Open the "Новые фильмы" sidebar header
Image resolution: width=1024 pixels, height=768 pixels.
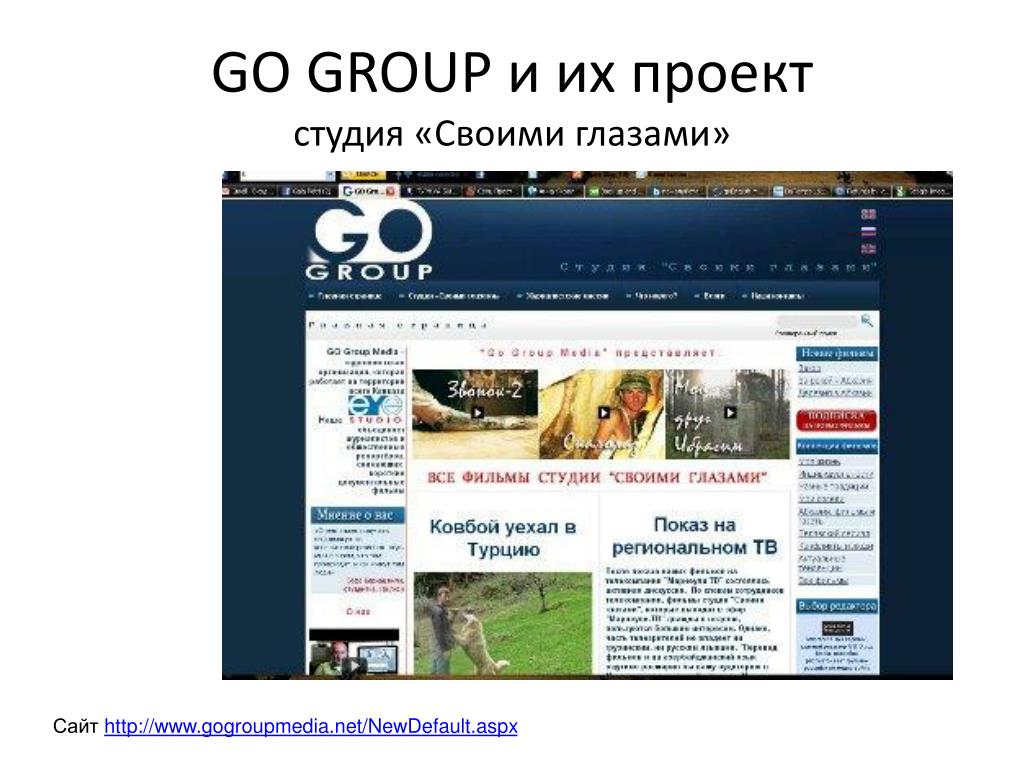(837, 353)
